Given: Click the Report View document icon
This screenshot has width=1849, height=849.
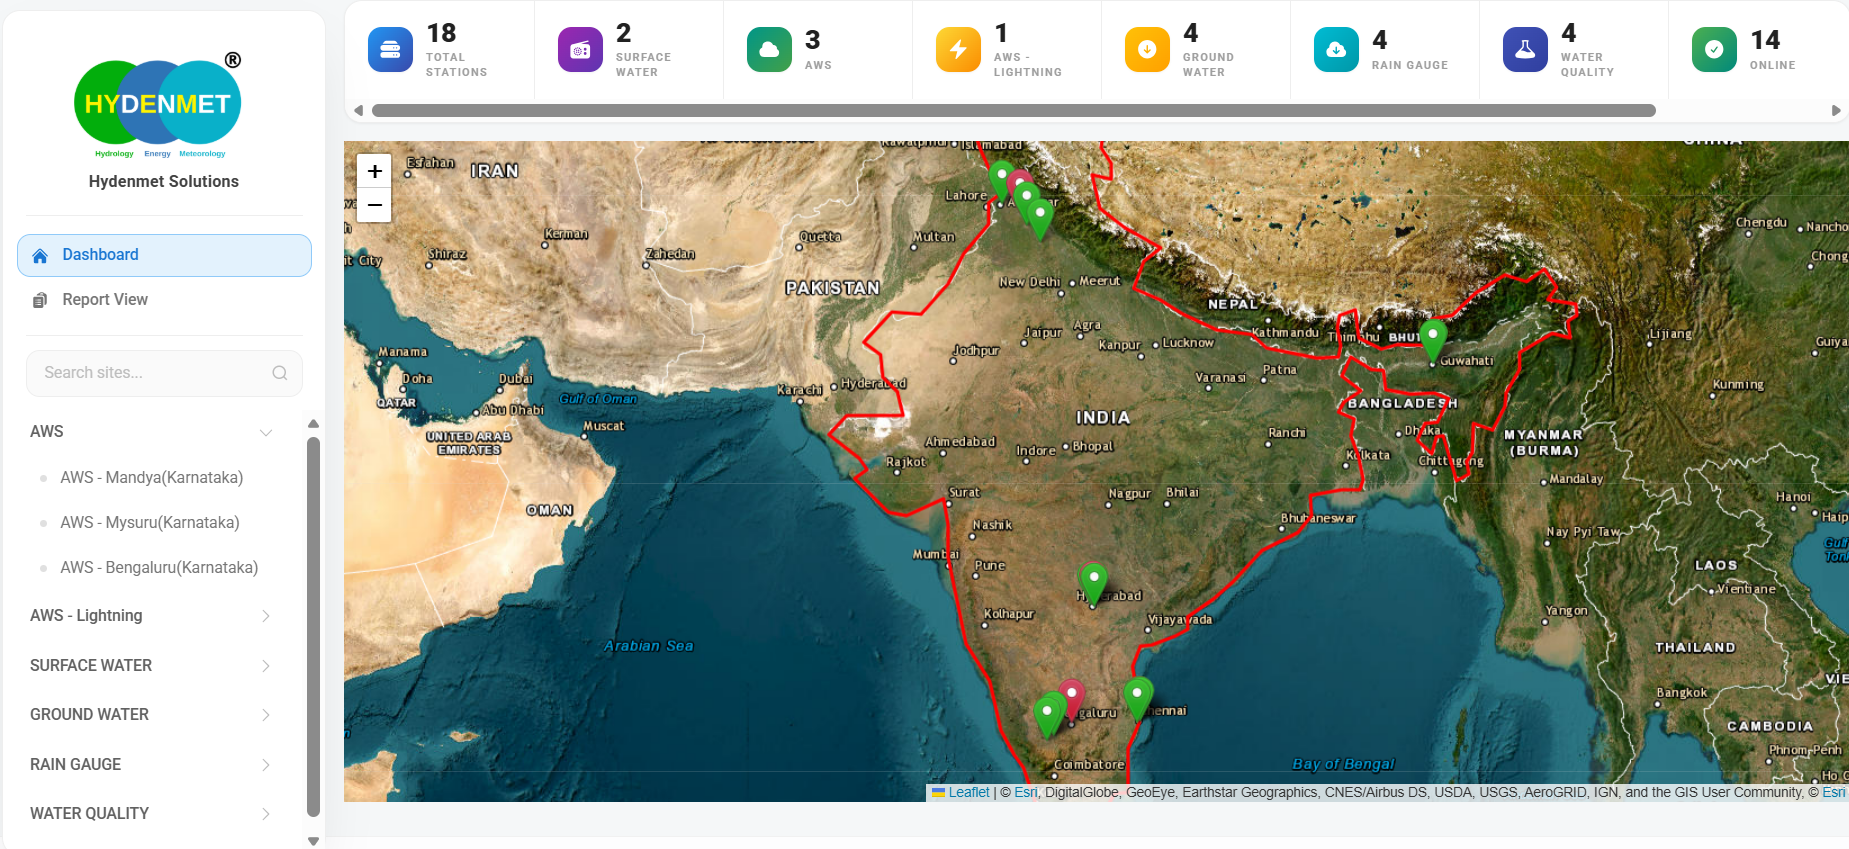Looking at the screenshot, I should (40, 300).
